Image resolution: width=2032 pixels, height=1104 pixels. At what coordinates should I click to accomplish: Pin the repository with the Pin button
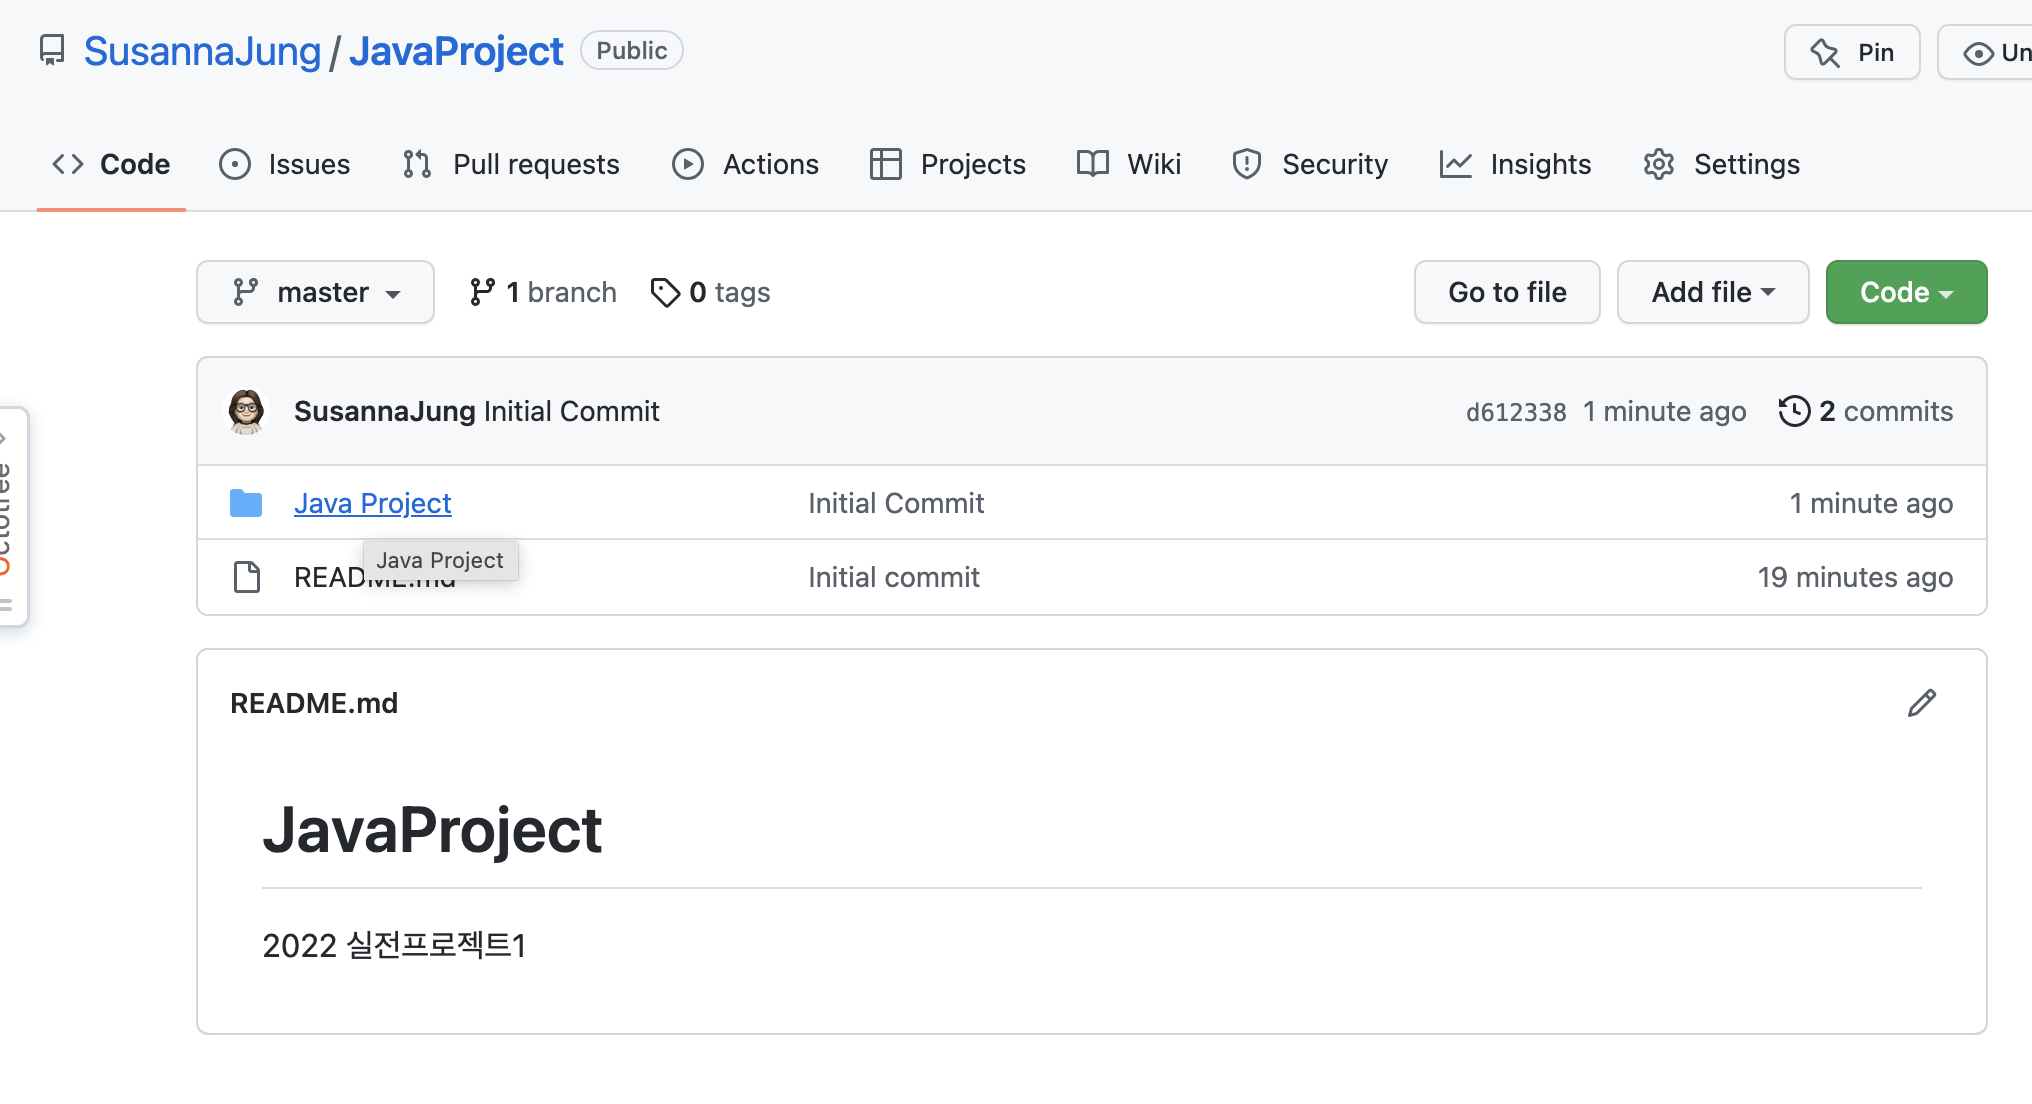(1851, 52)
